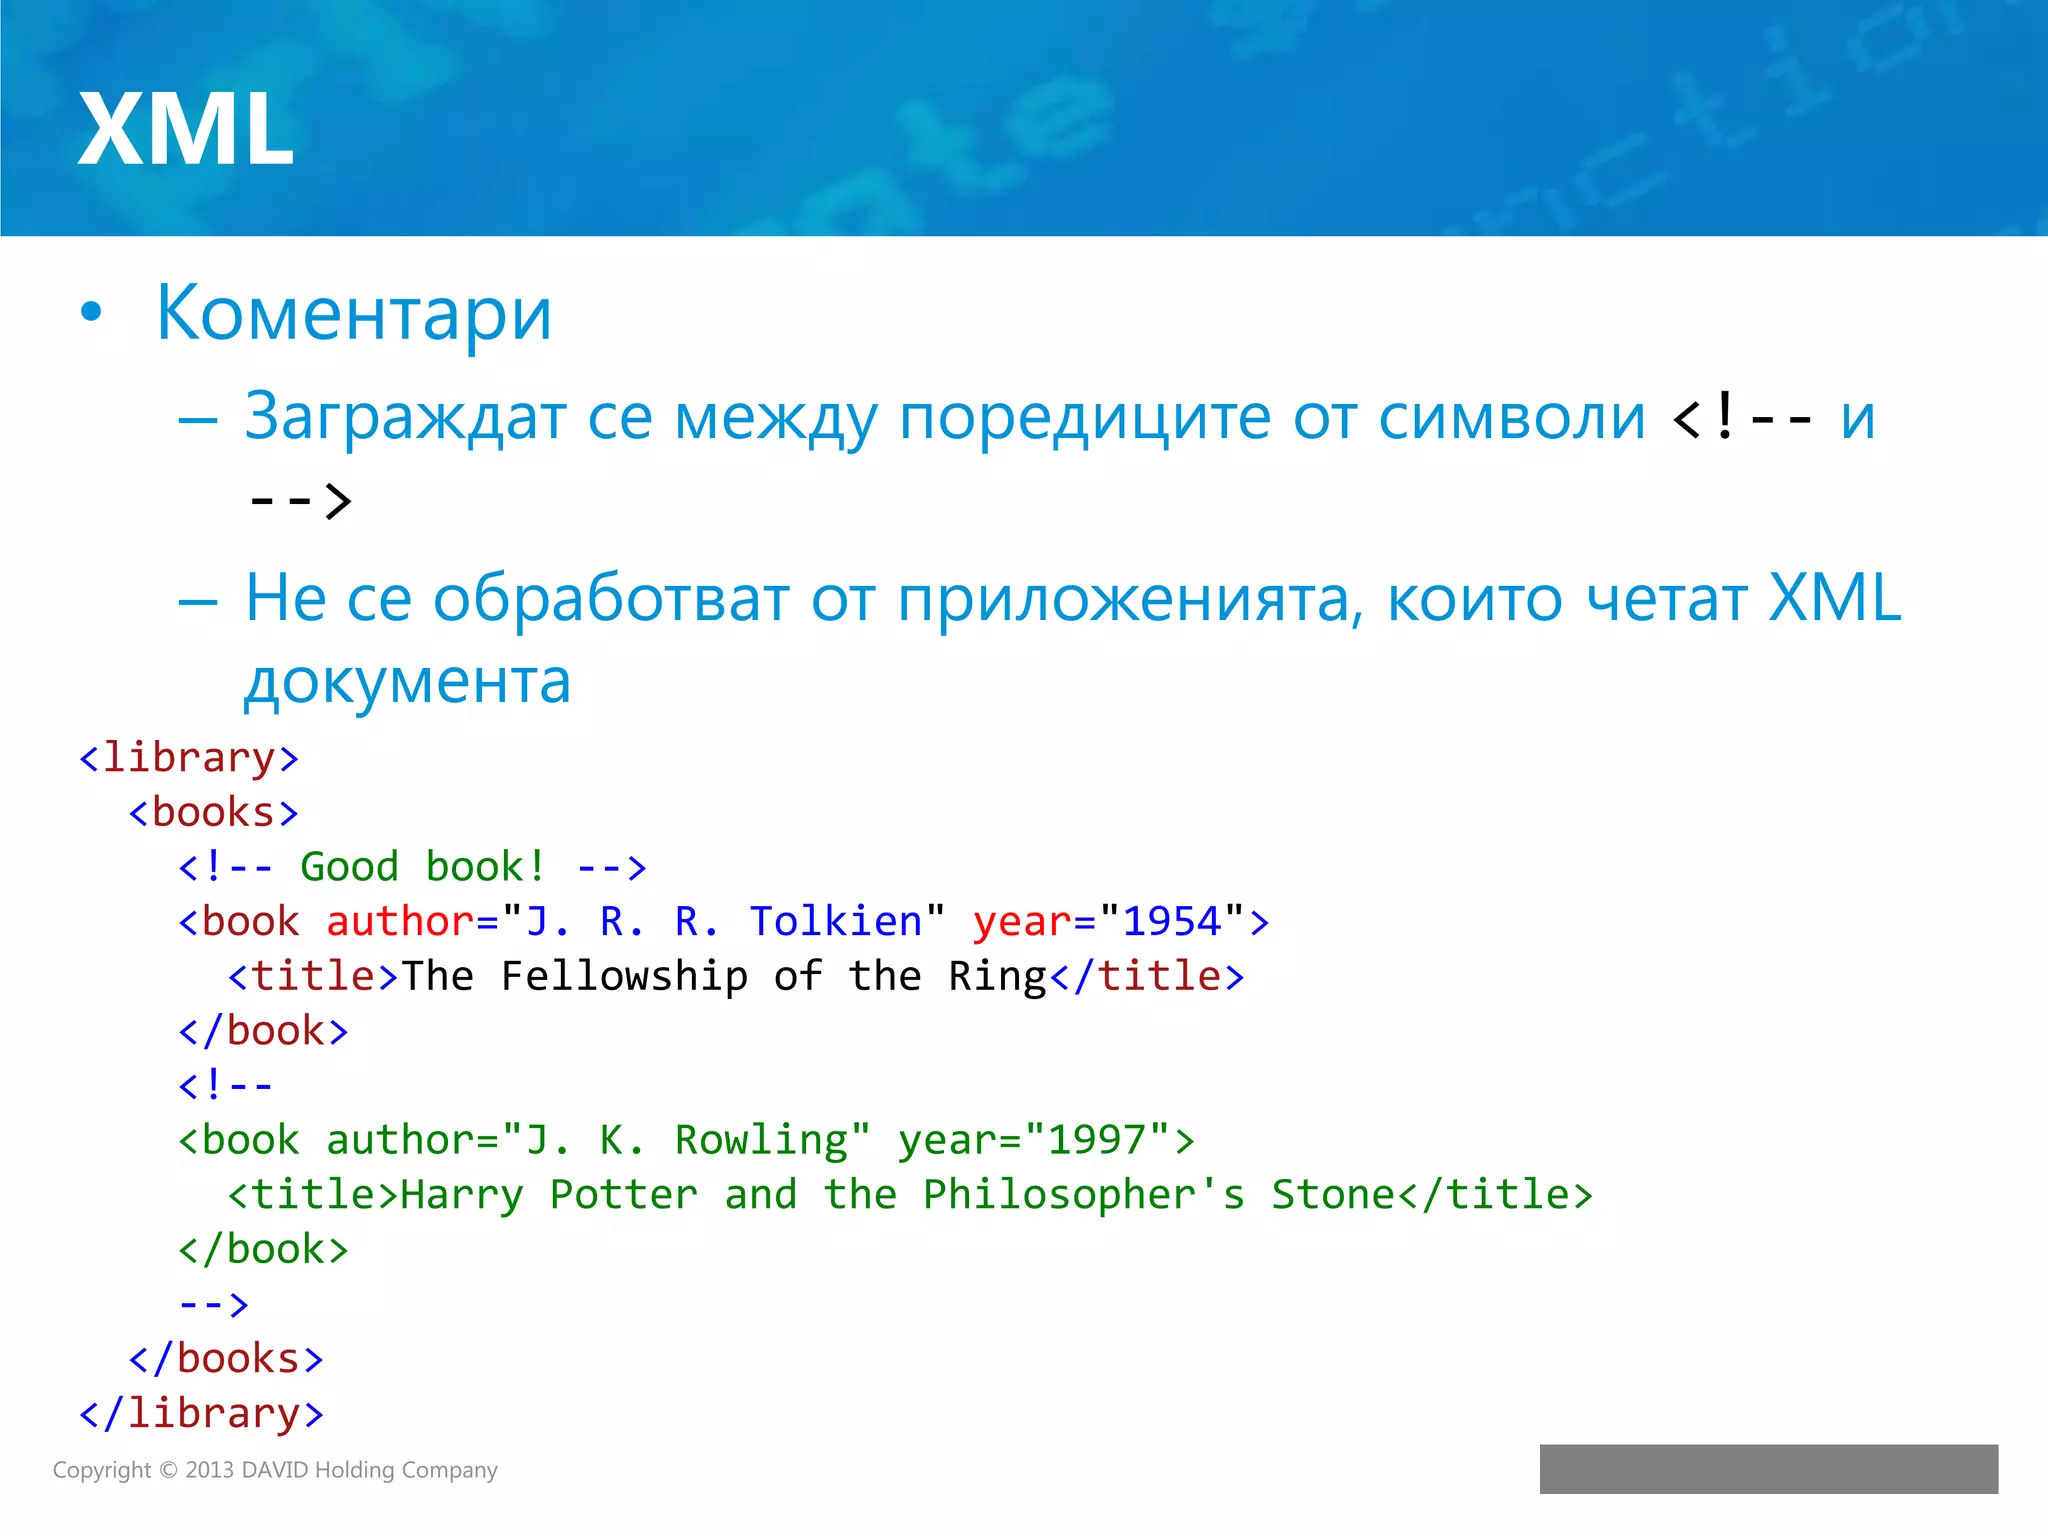Click the copyright notice 'DAVID Holding Company'

pyautogui.click(x=370, y=1470)
